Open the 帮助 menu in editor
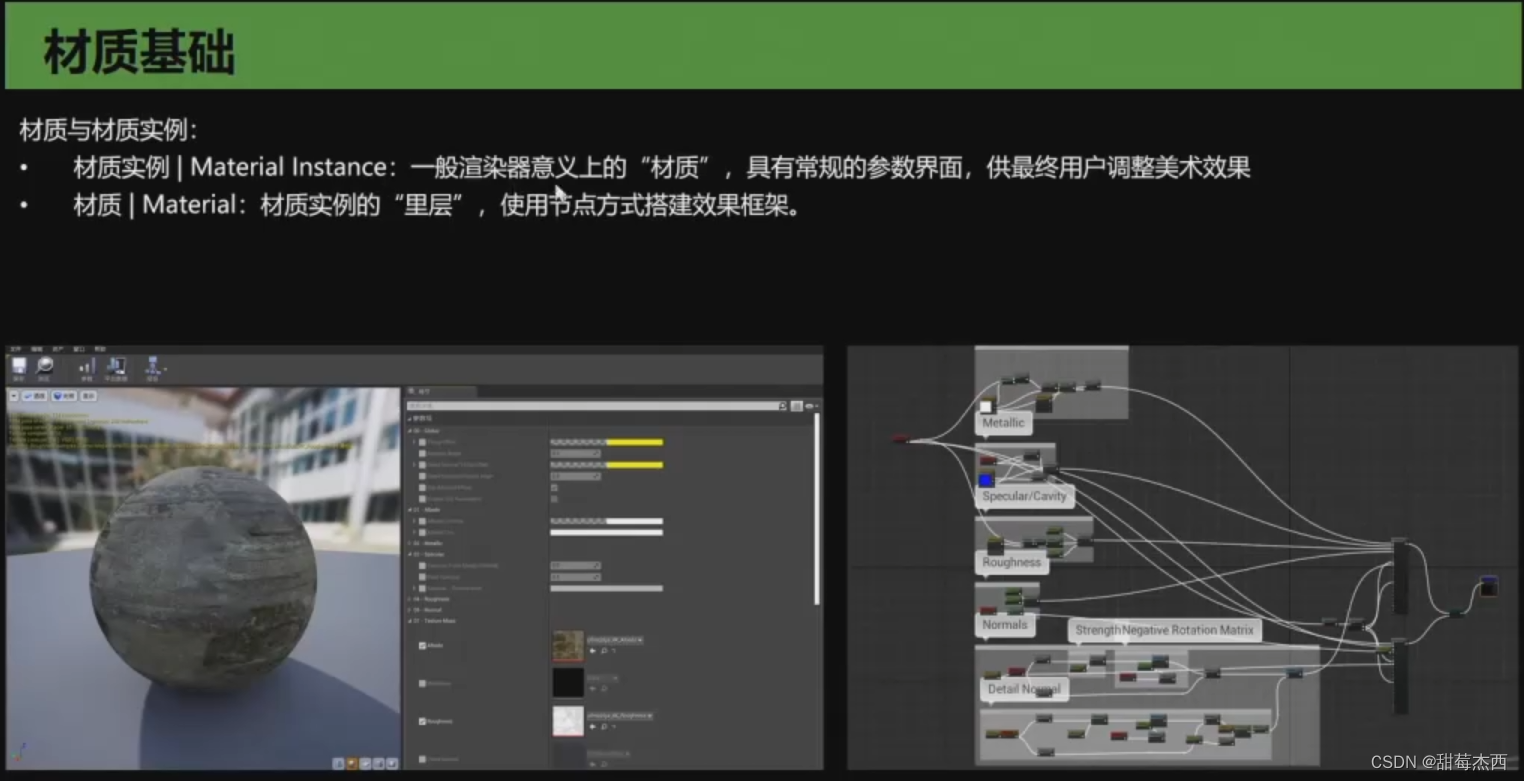 [100, 349]
